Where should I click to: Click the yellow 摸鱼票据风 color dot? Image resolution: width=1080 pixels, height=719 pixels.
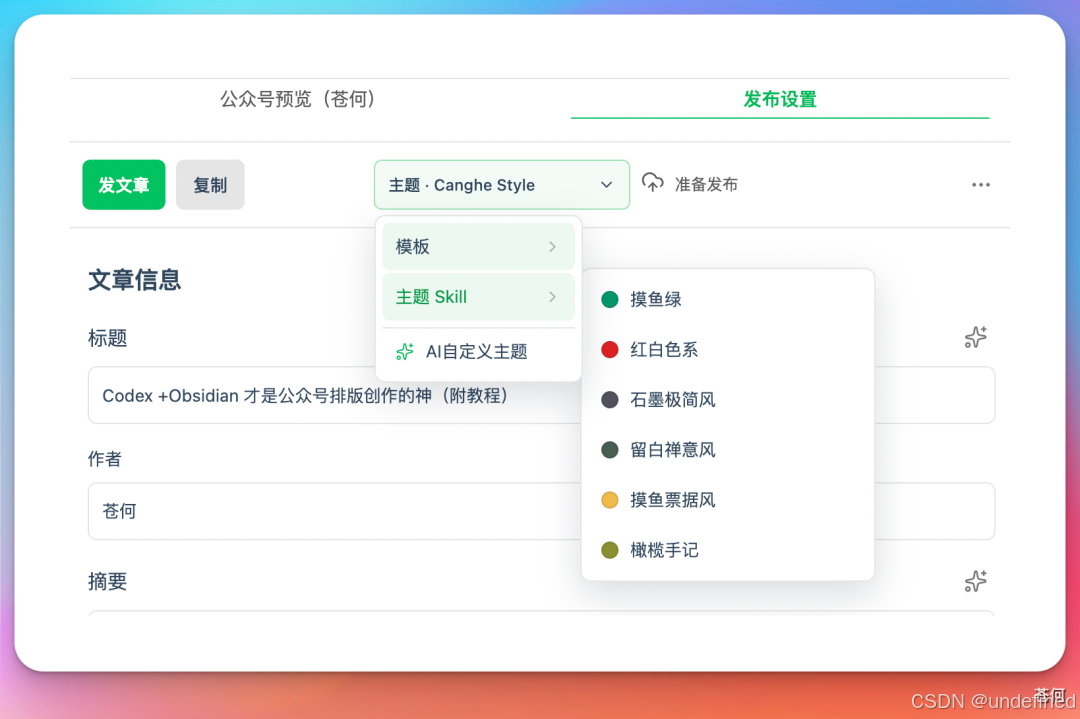coord(610,500)
